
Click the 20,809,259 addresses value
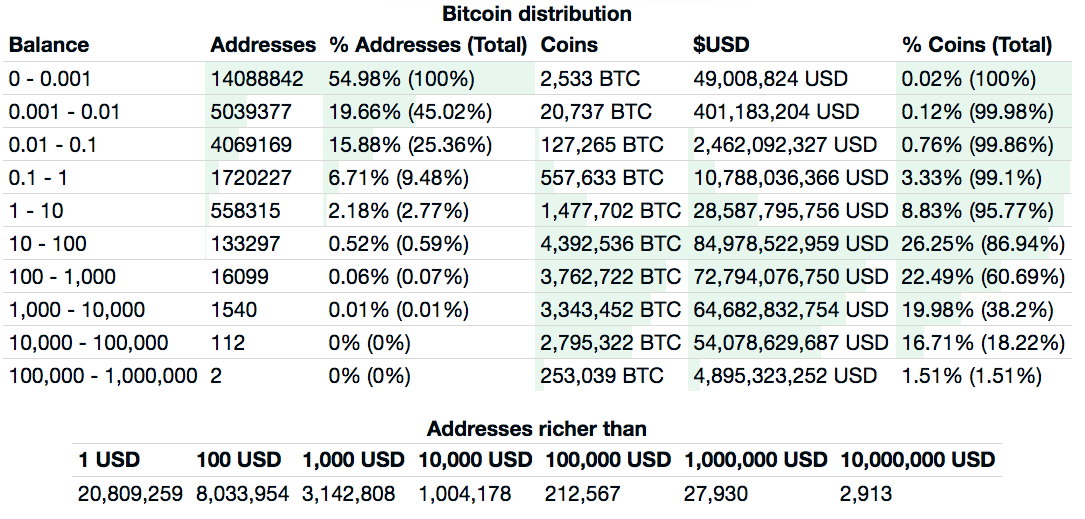(131, 493)
